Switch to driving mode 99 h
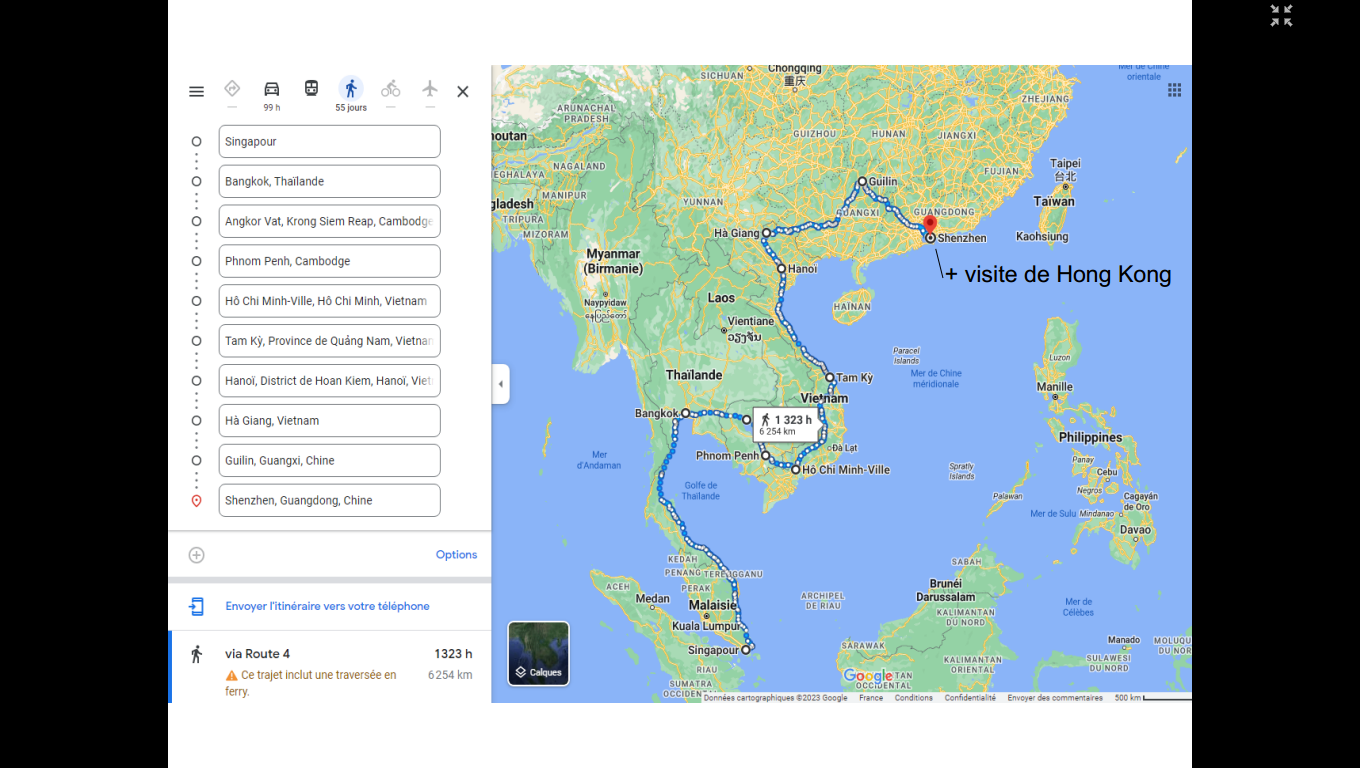The width and height of the screenshot is (1360, 768). click(x=271, y=94)
